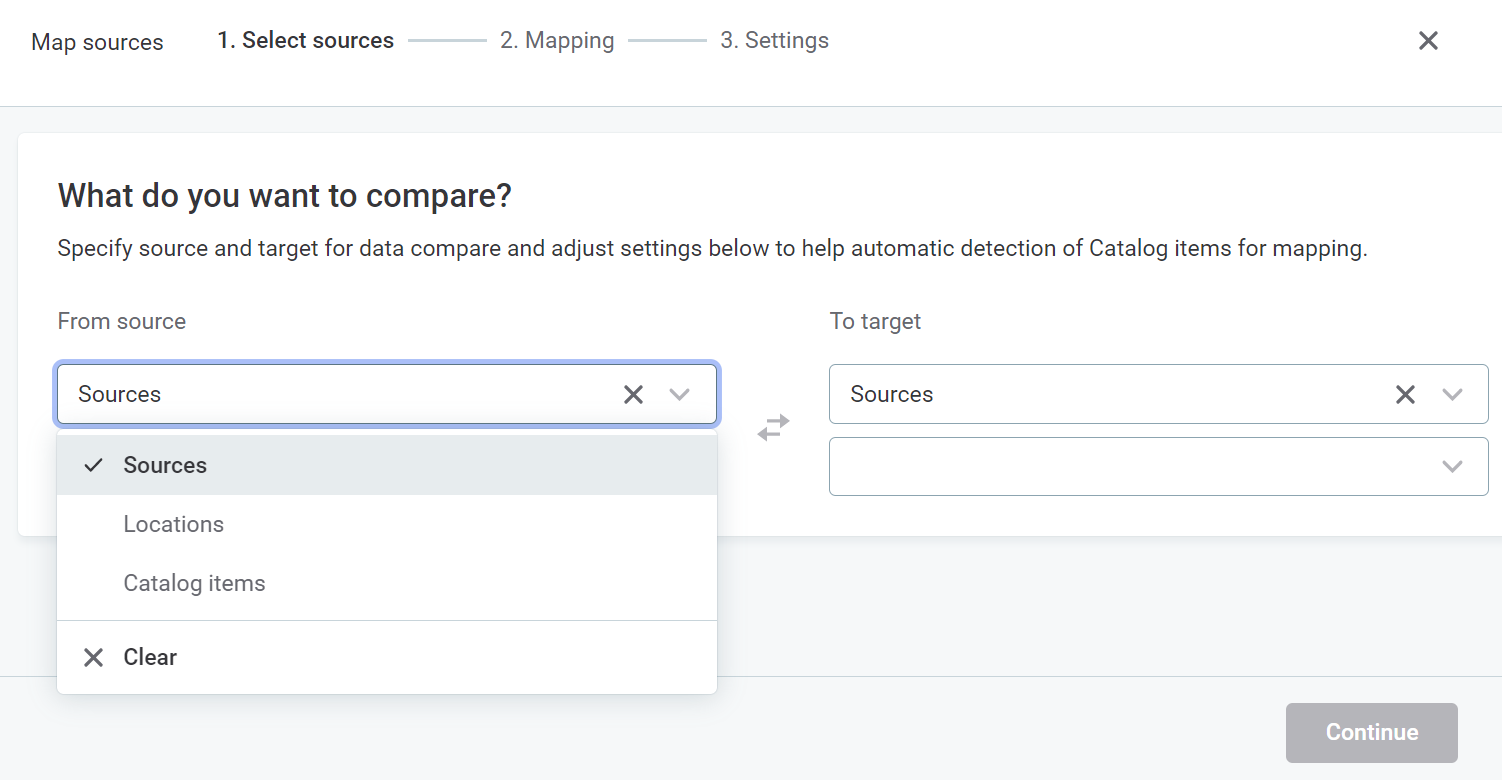Open step 3 Settings
The image size is (1502, 780).
click(x=774, y=41)
